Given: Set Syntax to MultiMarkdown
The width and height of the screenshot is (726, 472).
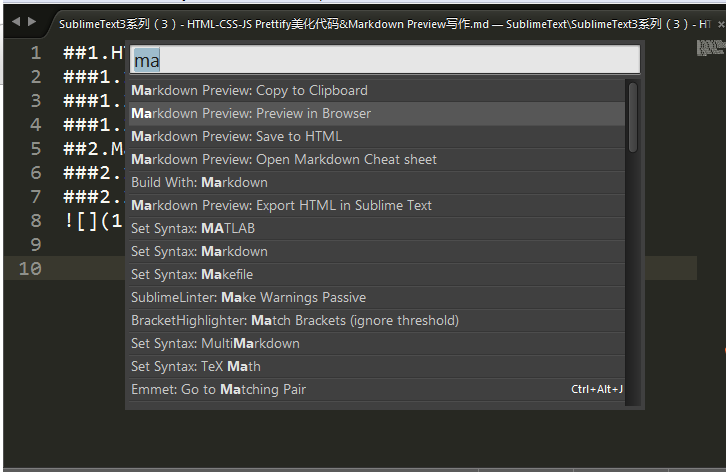Looking at the screenshot, I should click(377, 344).
